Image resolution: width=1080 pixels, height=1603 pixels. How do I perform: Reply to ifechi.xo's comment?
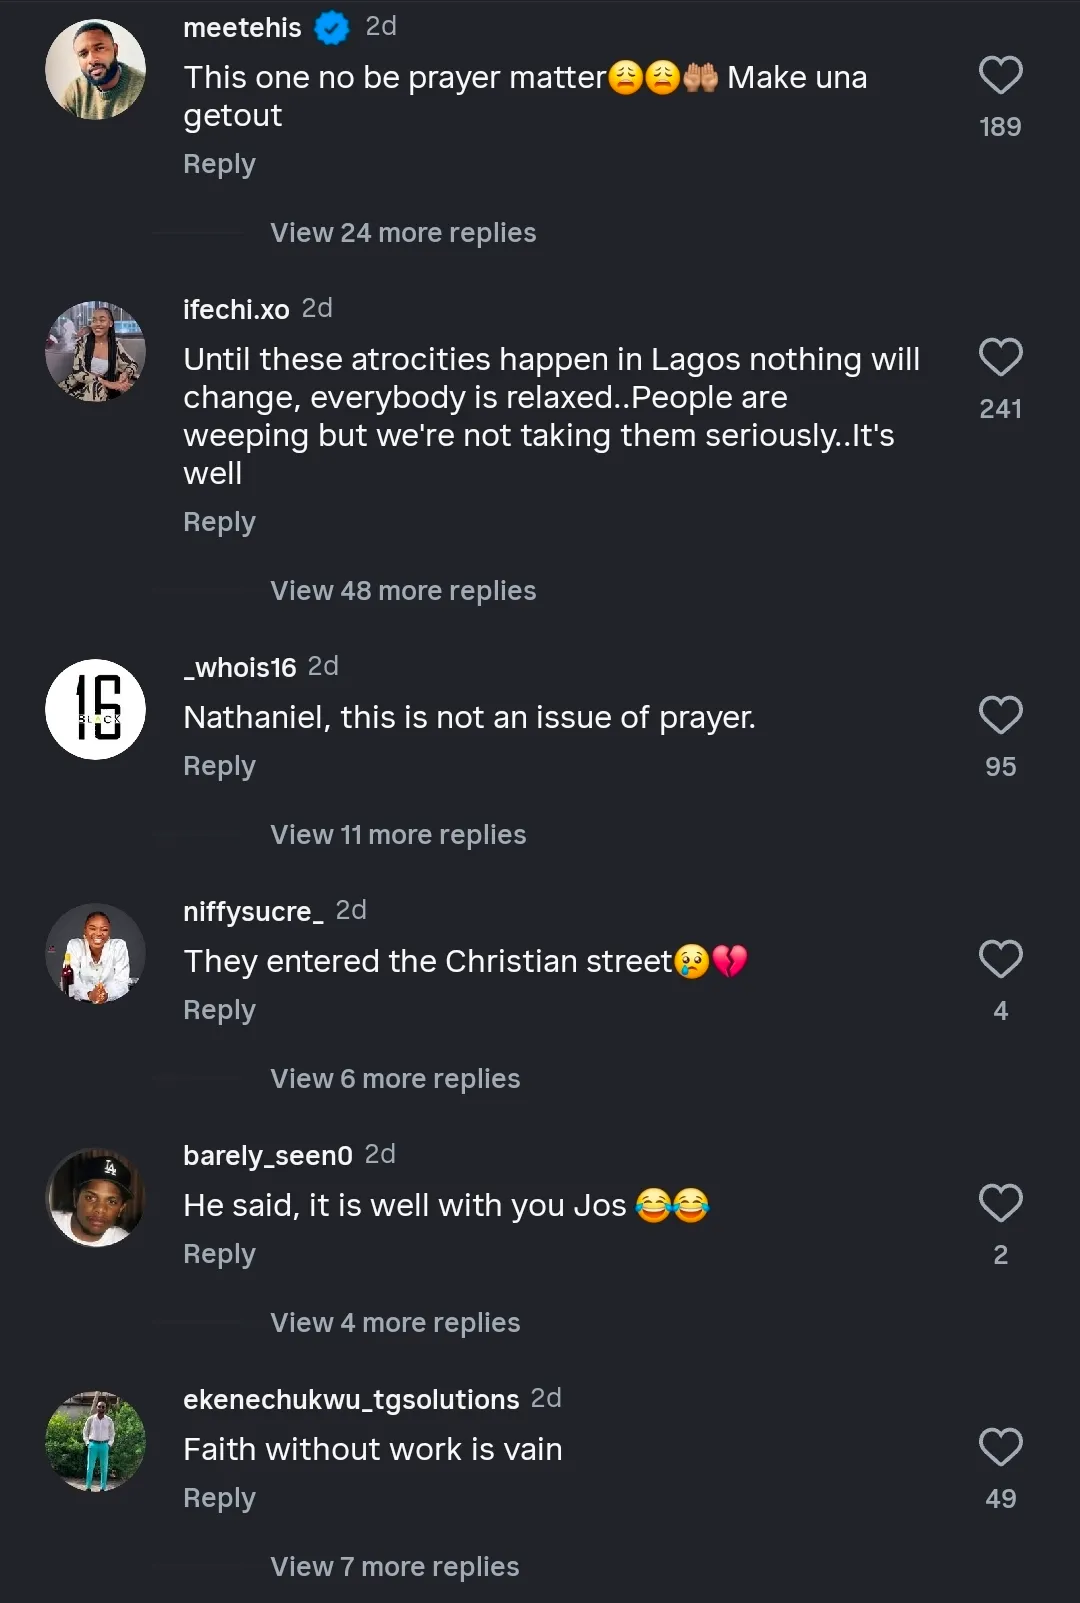click(219, 522)
